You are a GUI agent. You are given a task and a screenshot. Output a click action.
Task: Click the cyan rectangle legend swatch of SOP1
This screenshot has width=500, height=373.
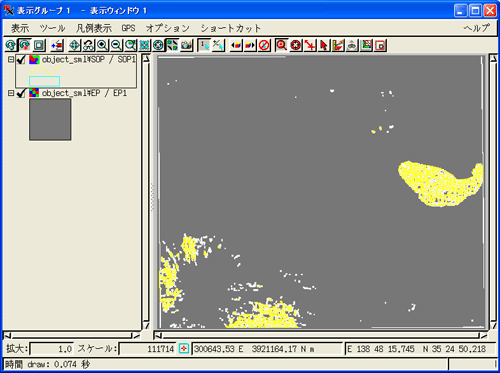pyautogui.click(x=44, y=81)
